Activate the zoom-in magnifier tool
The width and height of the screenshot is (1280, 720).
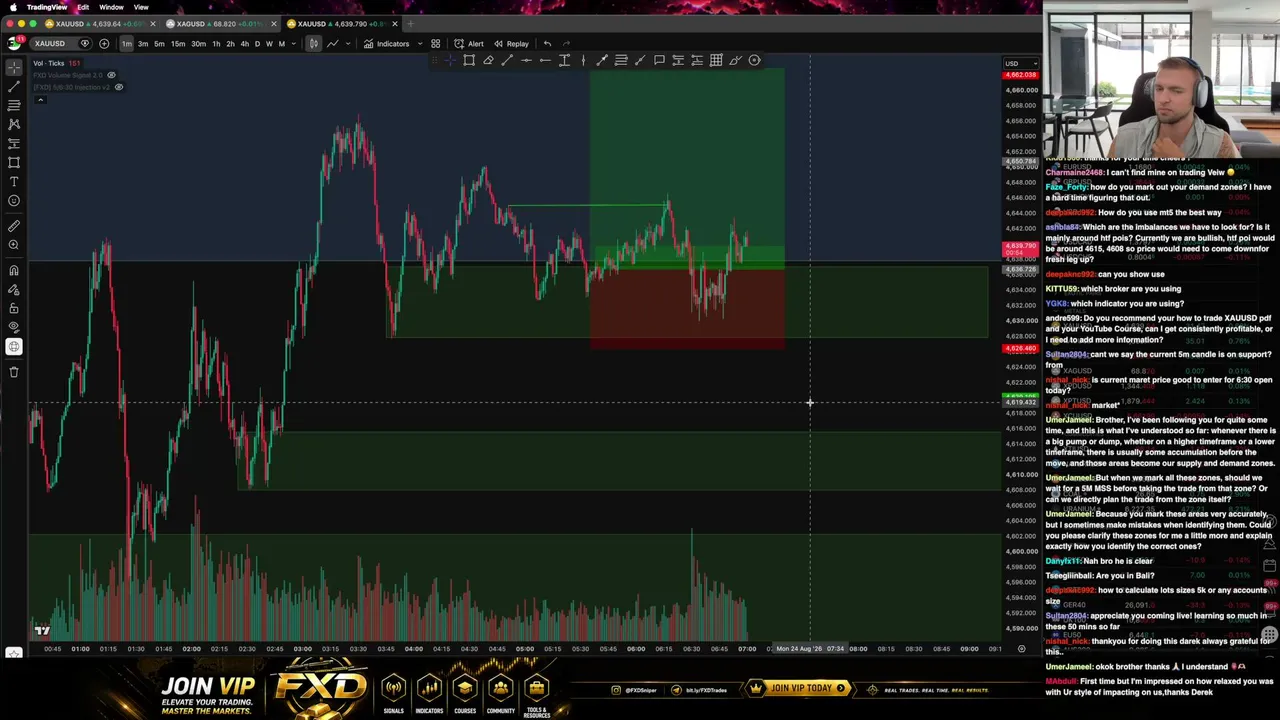click(14, 245)
